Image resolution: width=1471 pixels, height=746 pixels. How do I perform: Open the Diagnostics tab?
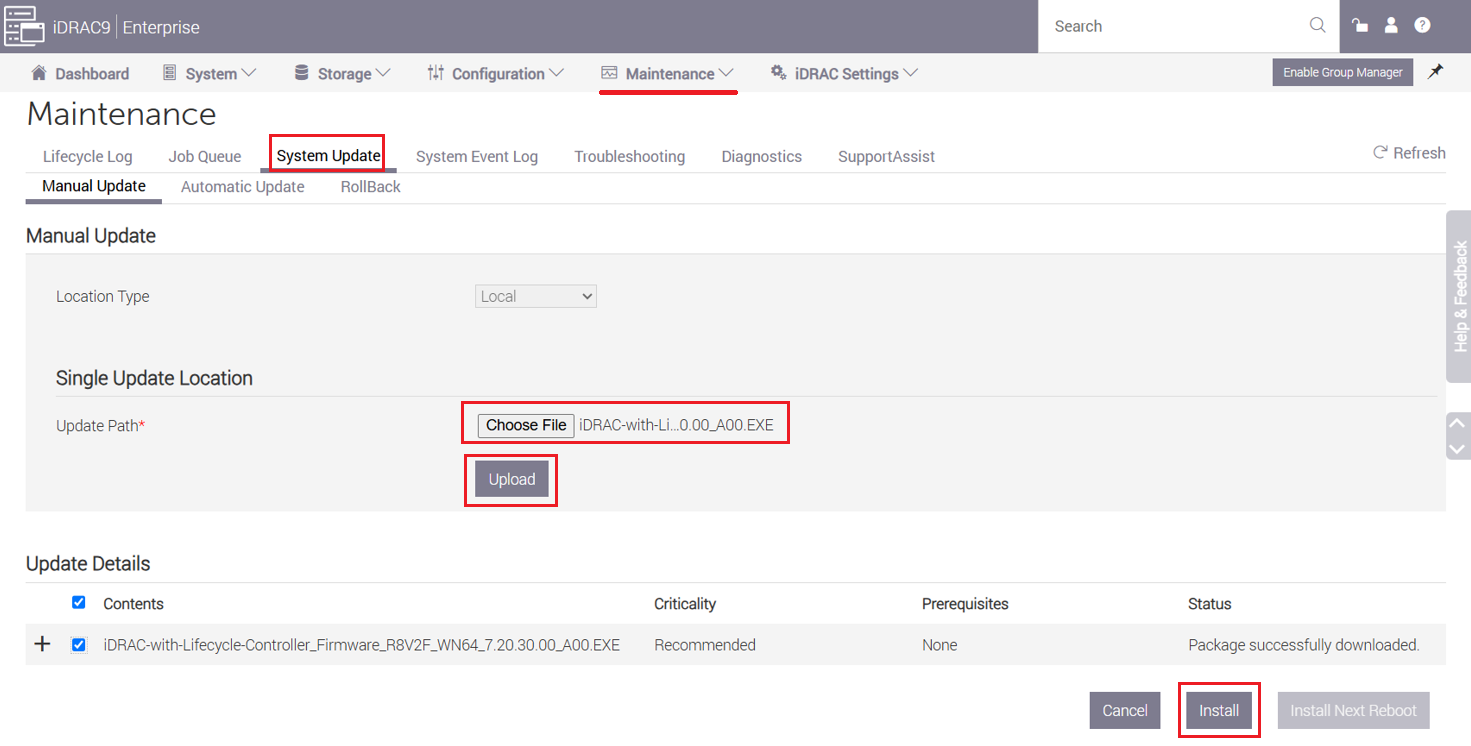pyautogui.click(x=762, y=157)
